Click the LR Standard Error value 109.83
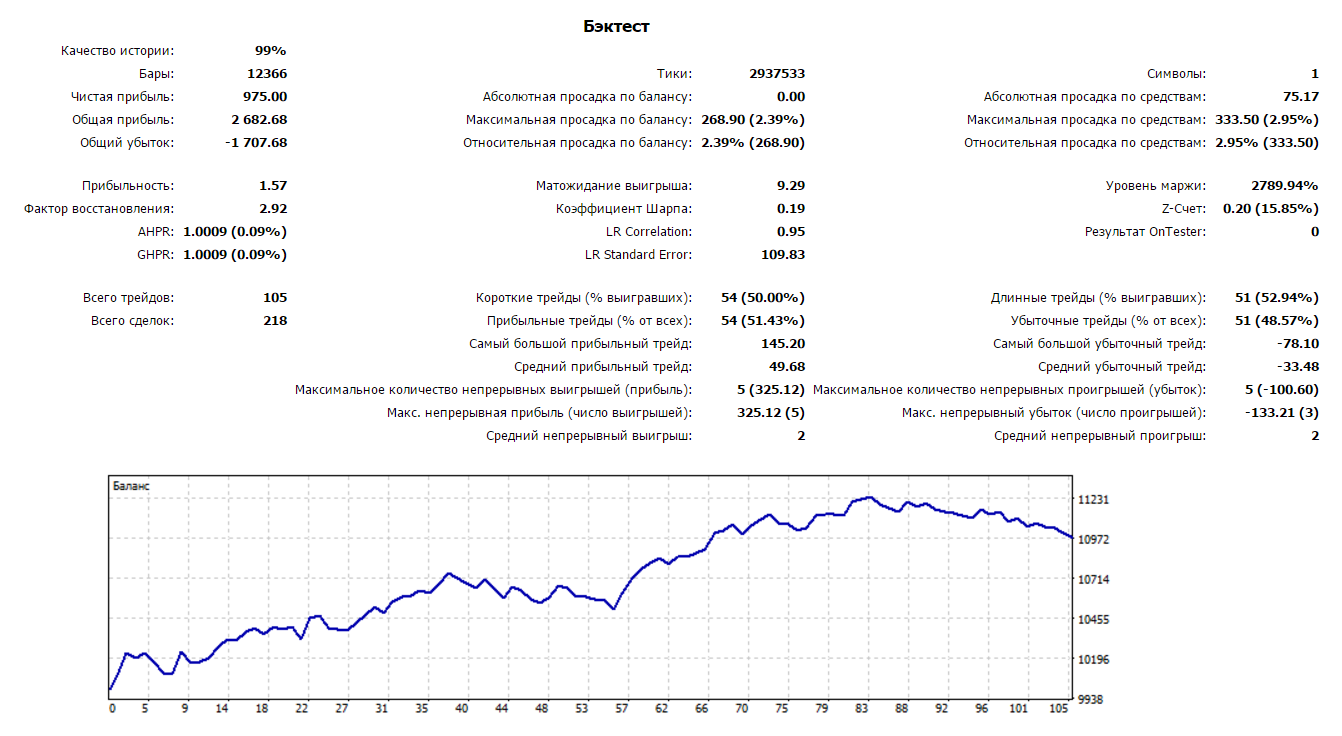1342x736 pixels. coord(783,255)
